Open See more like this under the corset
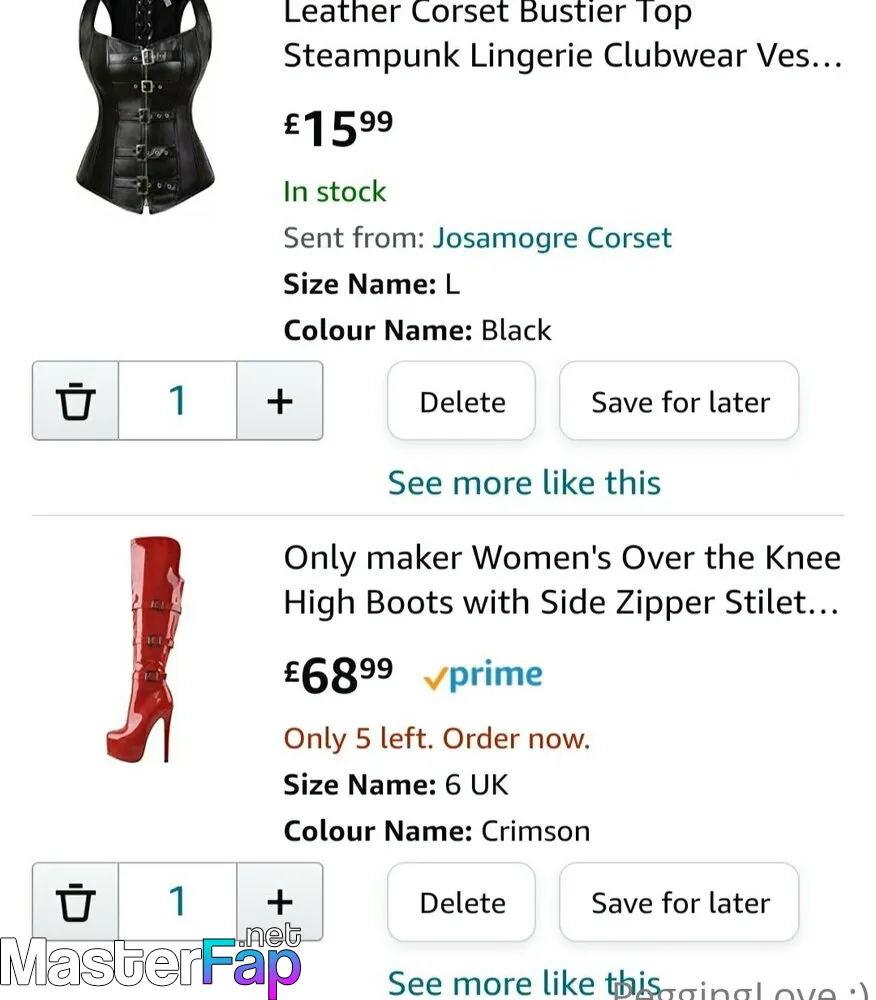 click(524, 483)
